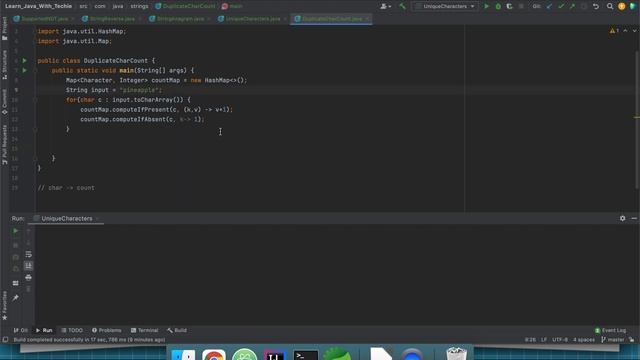Click the run gutter arrow beside class DuplicateCharCount

24,60
